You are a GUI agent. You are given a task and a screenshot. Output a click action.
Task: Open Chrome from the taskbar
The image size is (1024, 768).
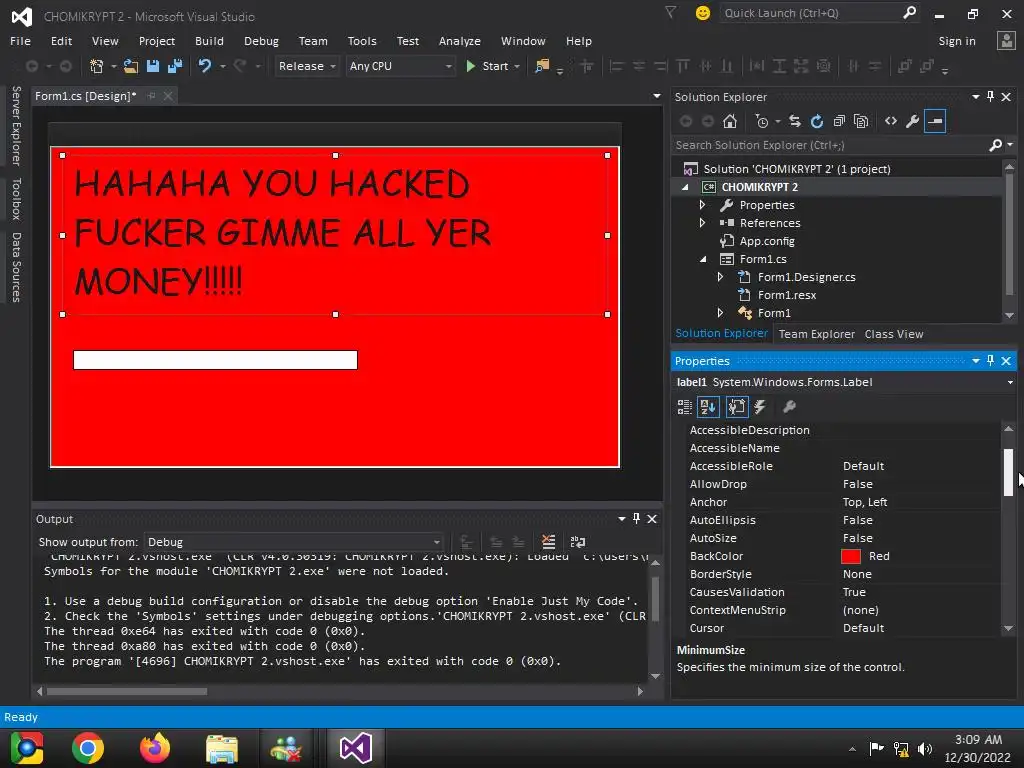[88, 748]
